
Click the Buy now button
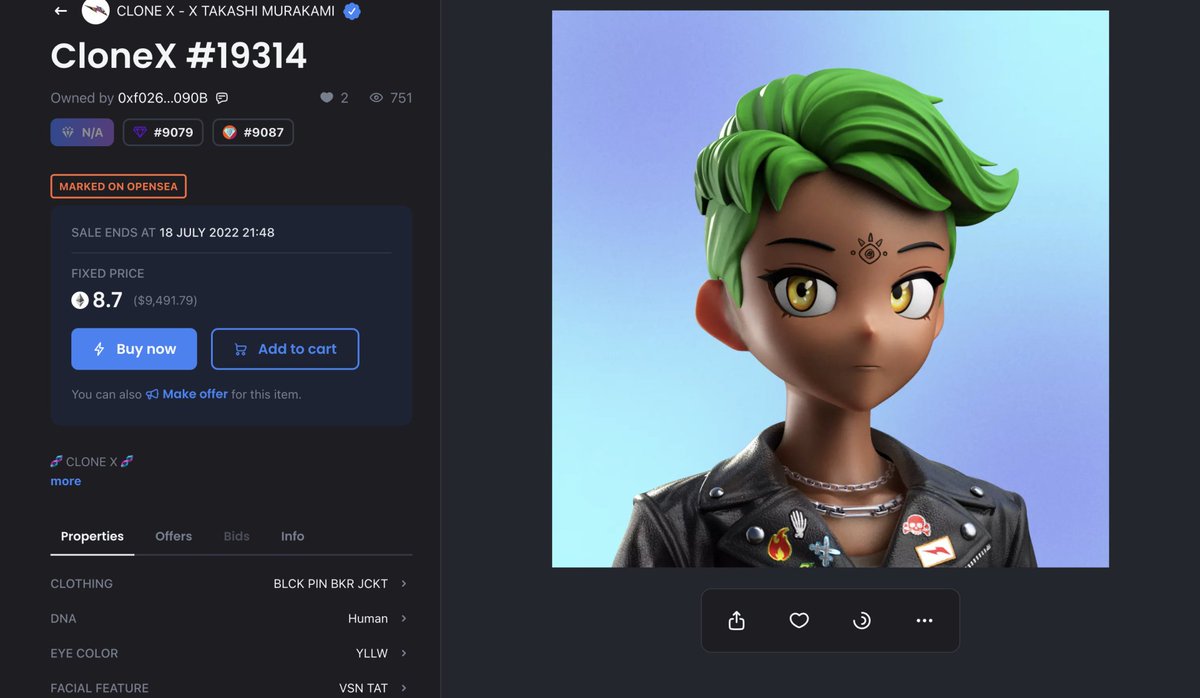134,349
